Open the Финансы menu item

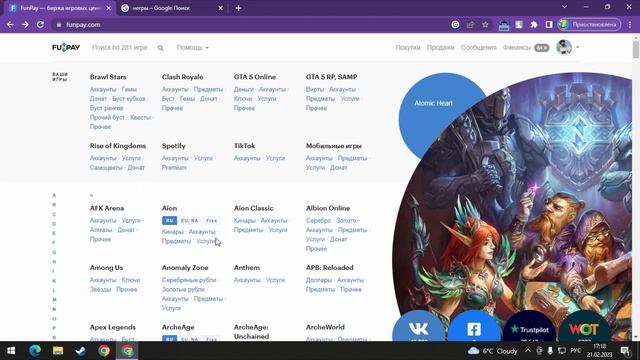point(516,48)
